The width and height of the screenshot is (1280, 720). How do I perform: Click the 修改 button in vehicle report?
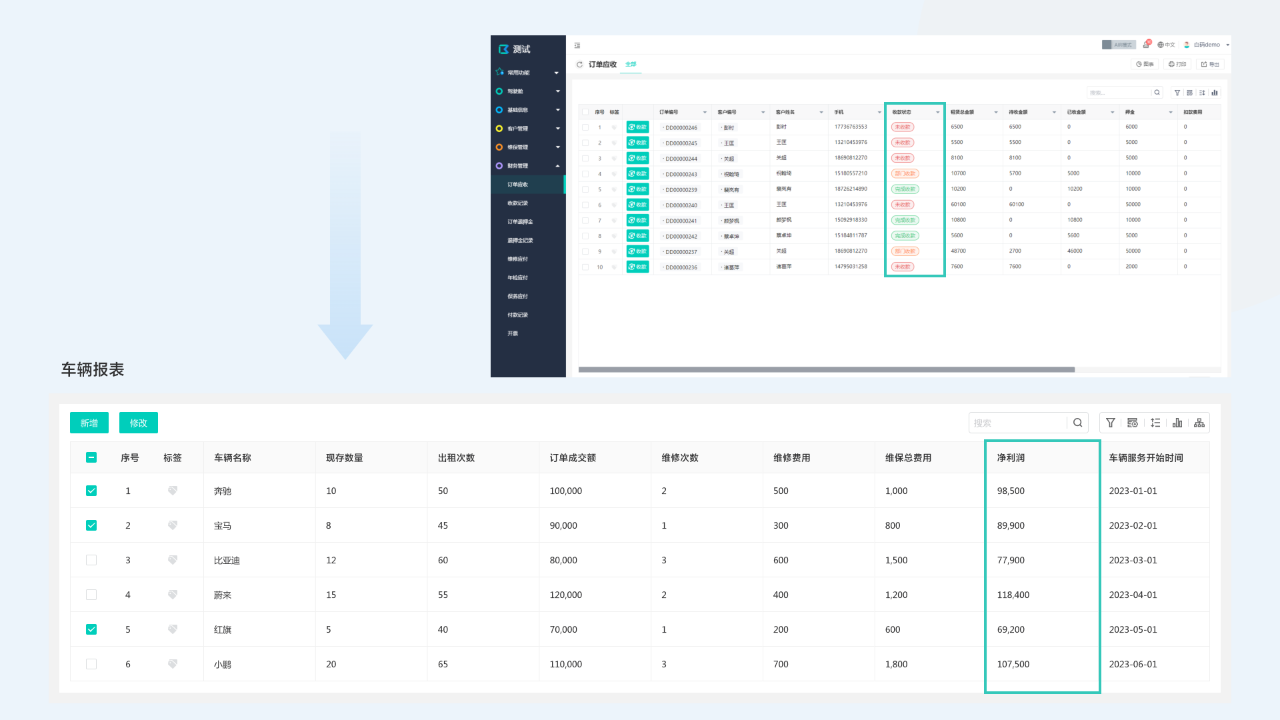click(x=138, y=423)
